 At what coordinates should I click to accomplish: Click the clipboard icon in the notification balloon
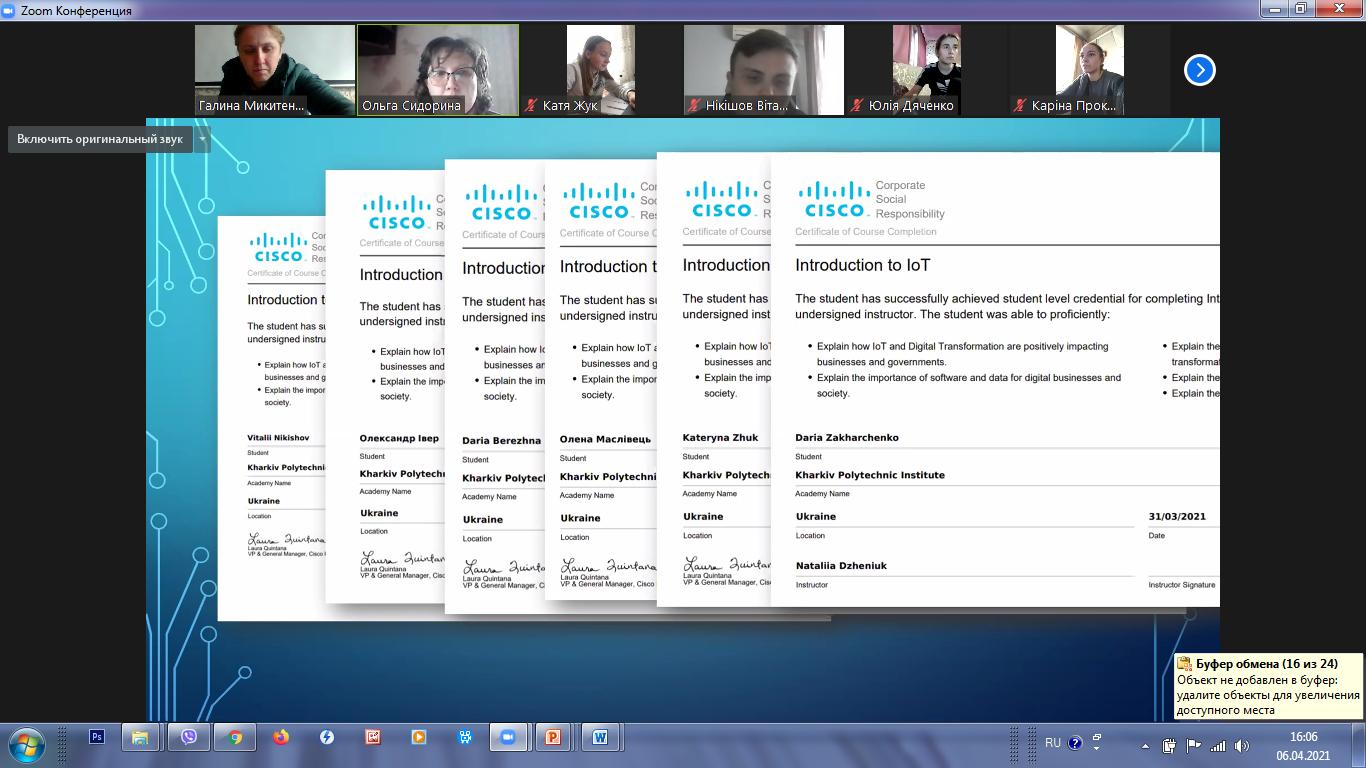[1184, 664]
